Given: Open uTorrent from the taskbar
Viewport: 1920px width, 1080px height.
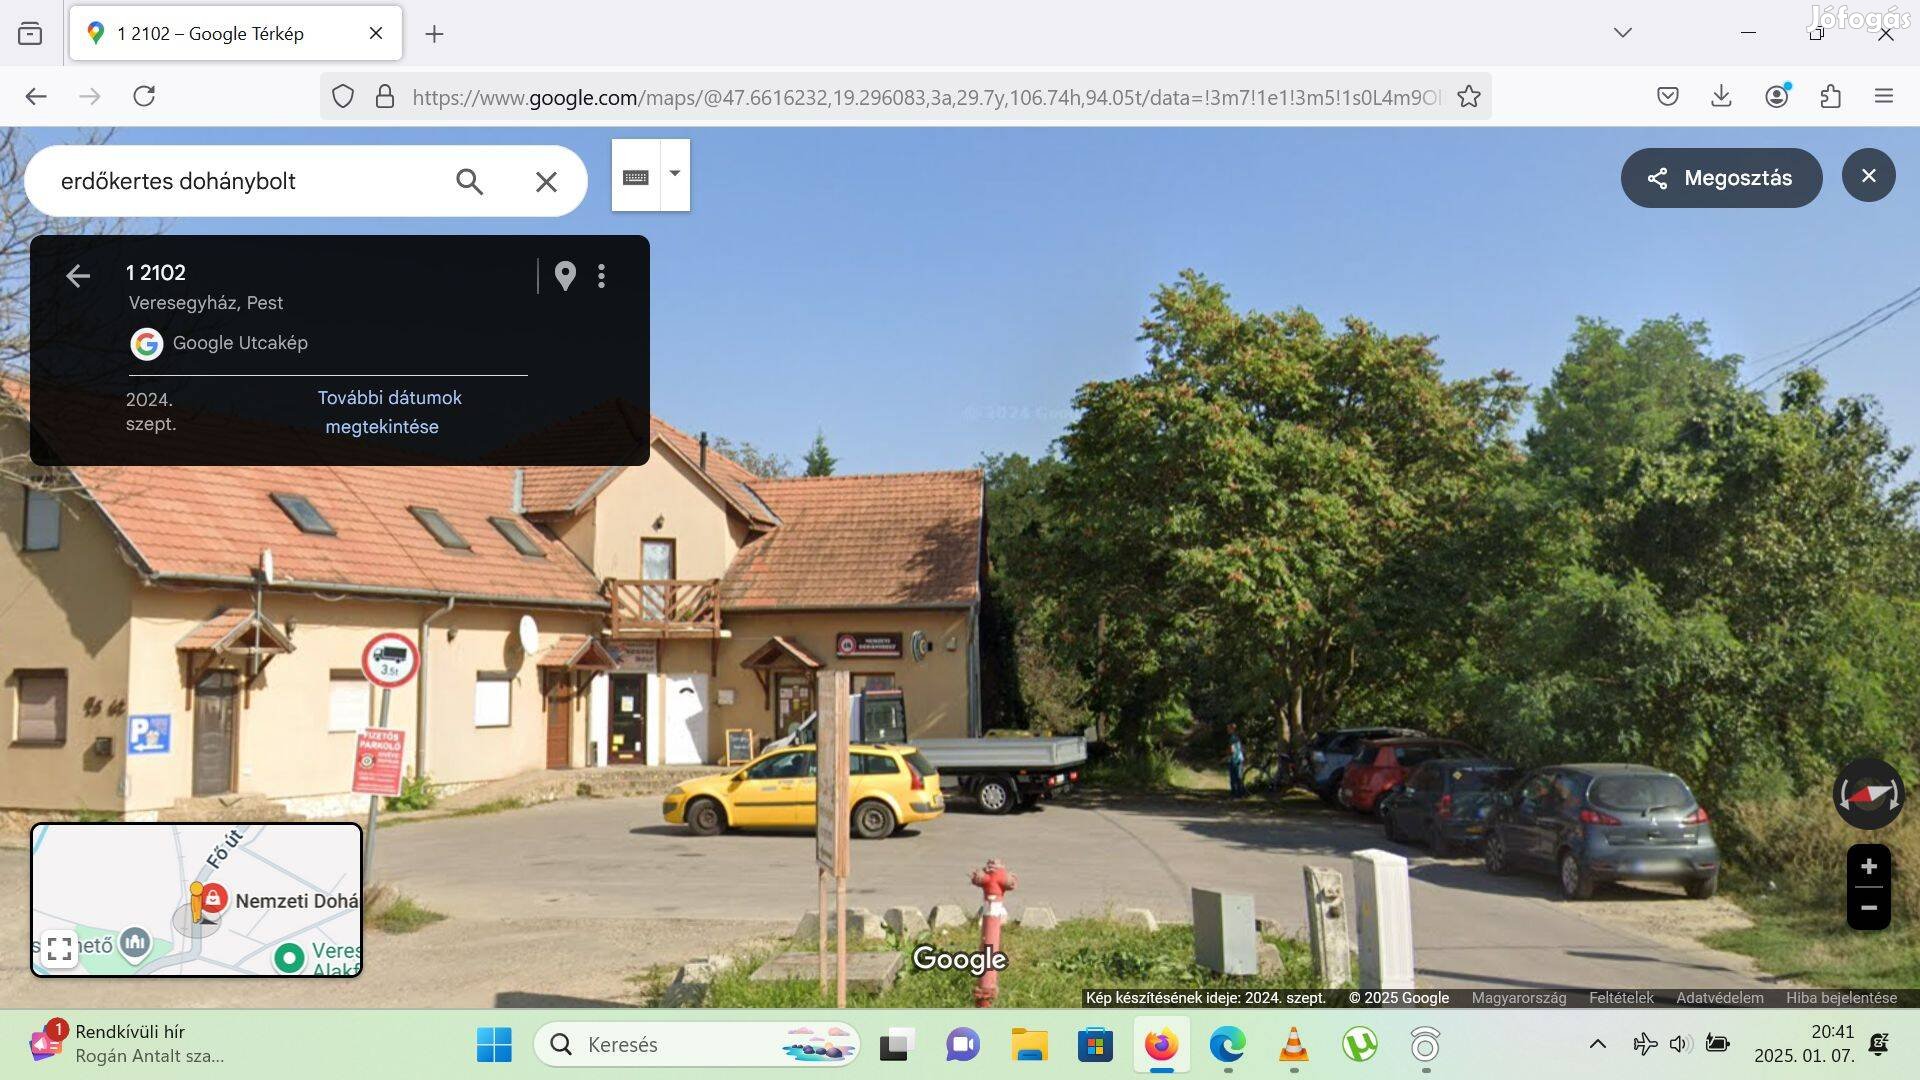Looking at the screenshot, I should pos(1359,1045).
